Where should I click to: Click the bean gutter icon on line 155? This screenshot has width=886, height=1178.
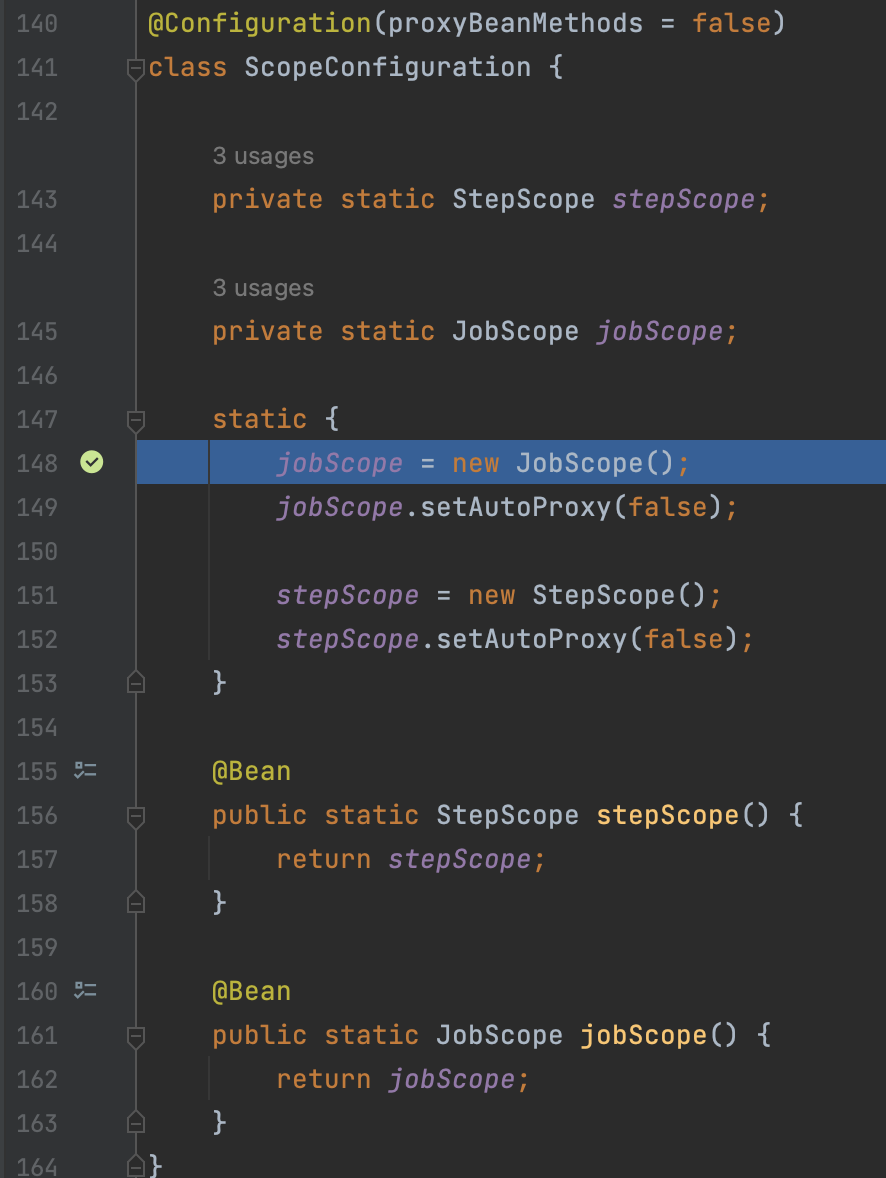(85, 770)
